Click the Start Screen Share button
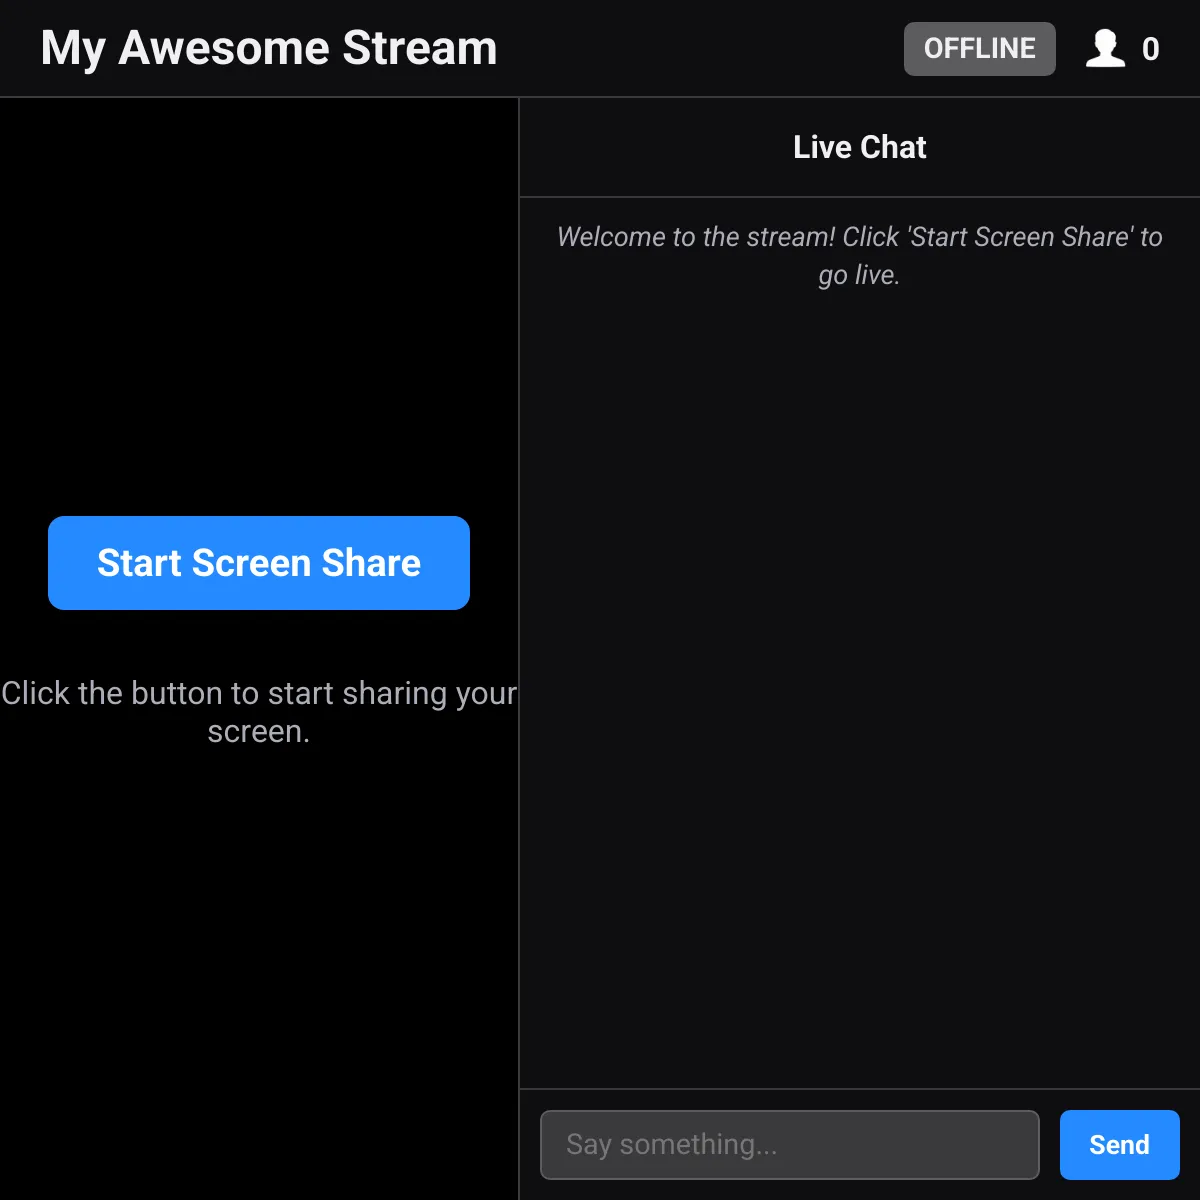Image resolution: width=1200 pixels, height=1200 pixels. 259,563
